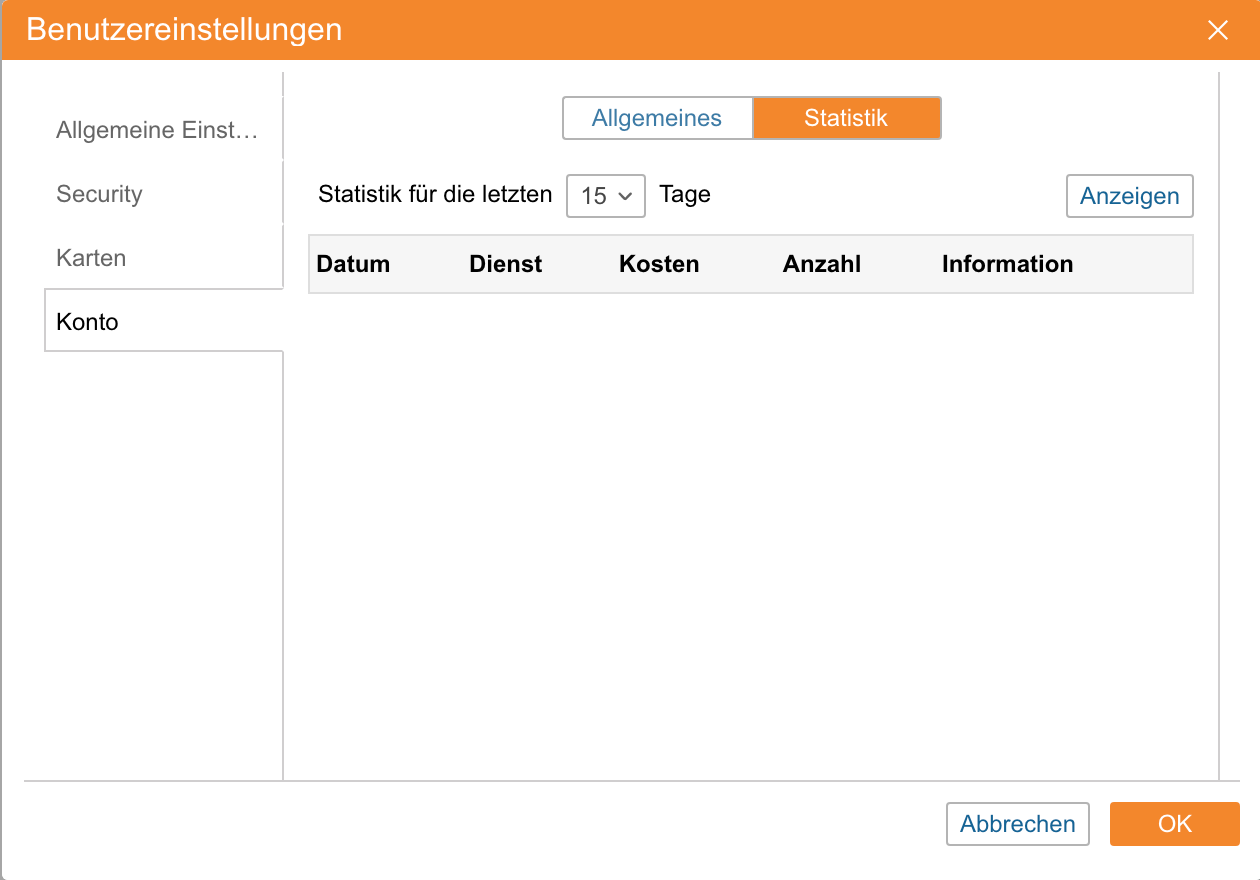Click the Anzeigen button
Viewport: 1260px width, 880px height.
point(1129,196)
